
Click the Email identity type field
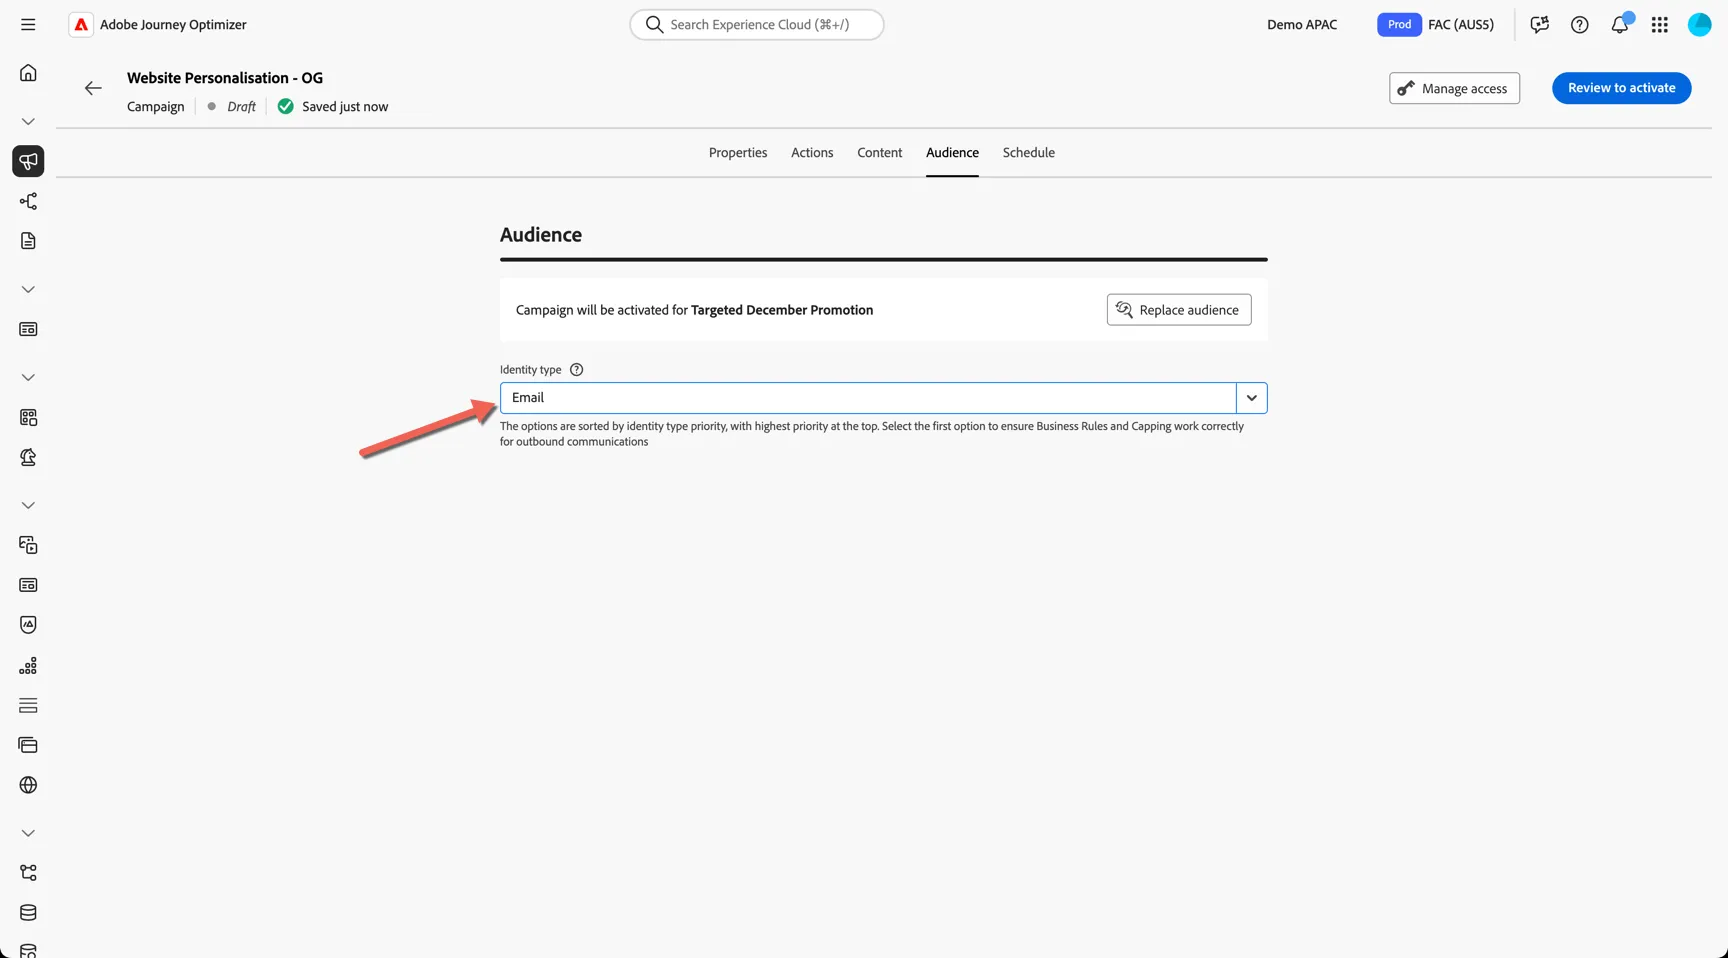[x=868, y=398]
